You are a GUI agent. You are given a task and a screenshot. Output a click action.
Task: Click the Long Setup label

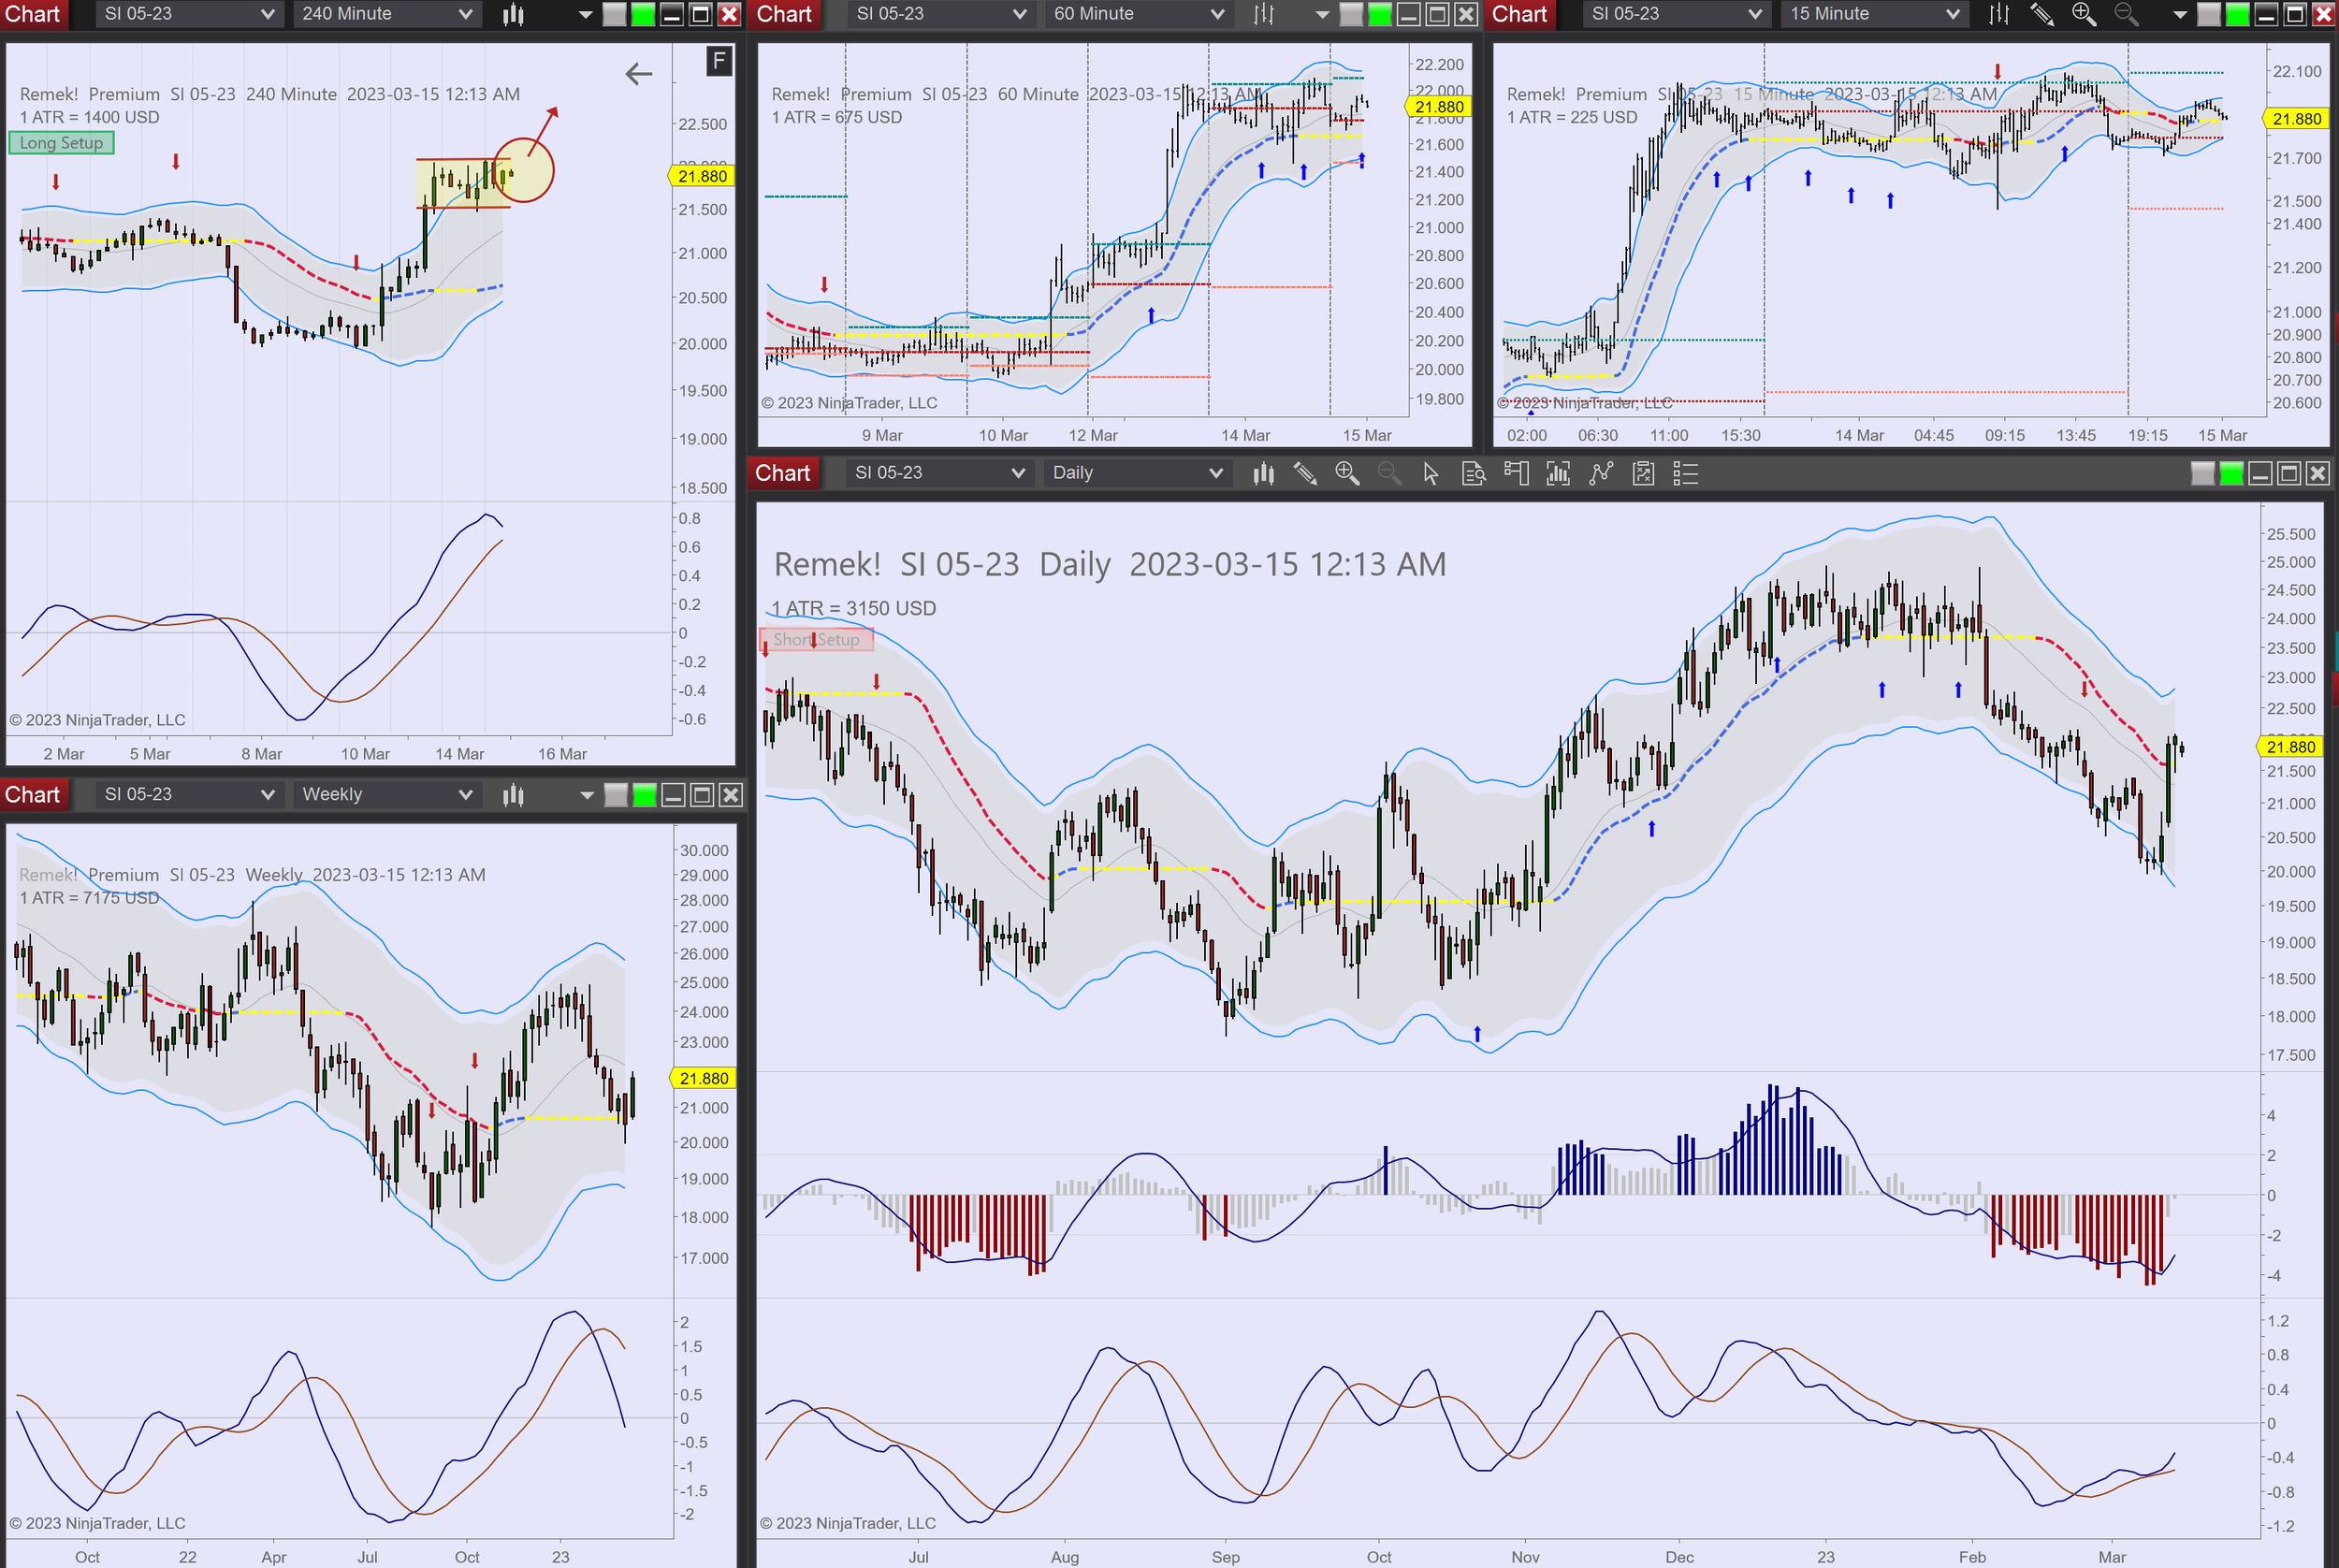click(x=61, y=143)
